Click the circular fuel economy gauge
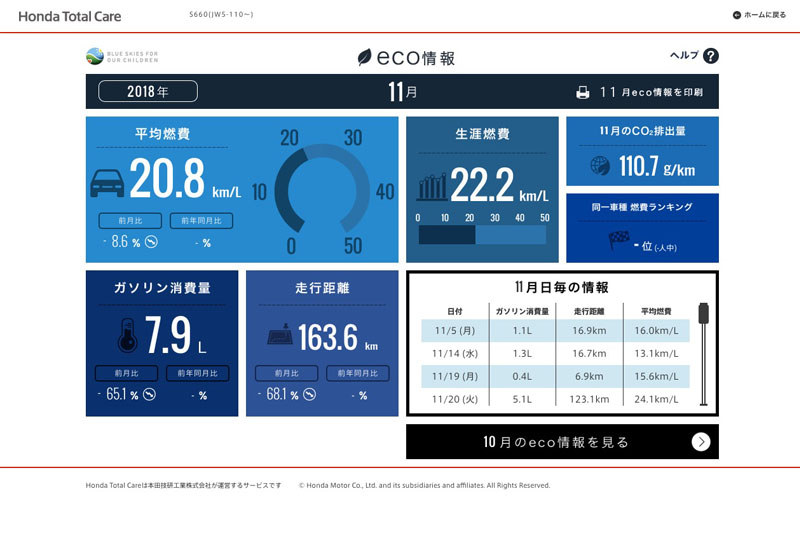Screen dimensions: 800x533 click(x=322, y=191)
